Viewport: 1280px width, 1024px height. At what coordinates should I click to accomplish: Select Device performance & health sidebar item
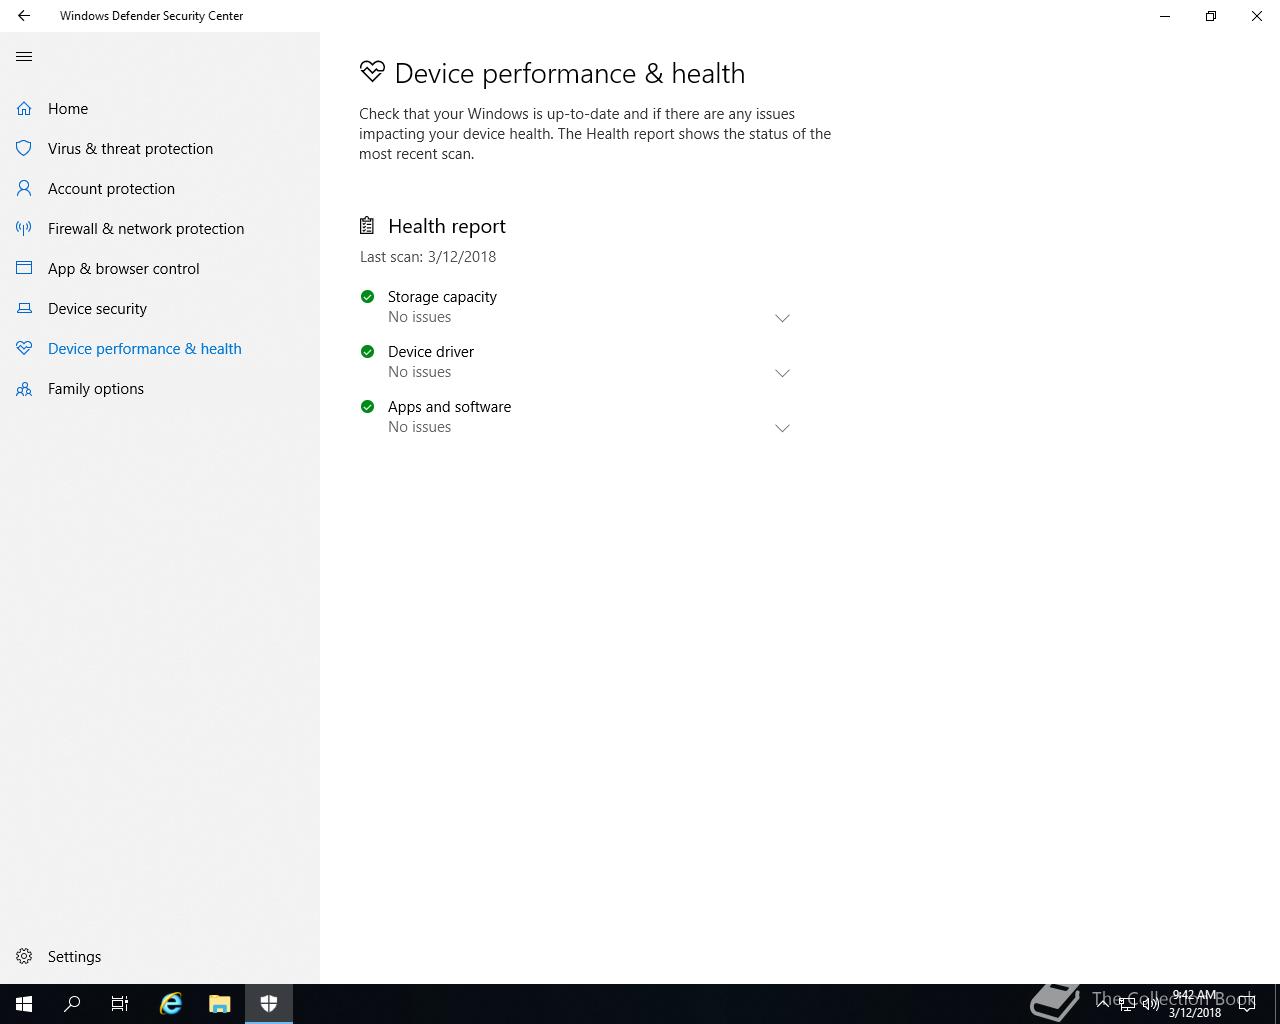click(x=160, y=349)
